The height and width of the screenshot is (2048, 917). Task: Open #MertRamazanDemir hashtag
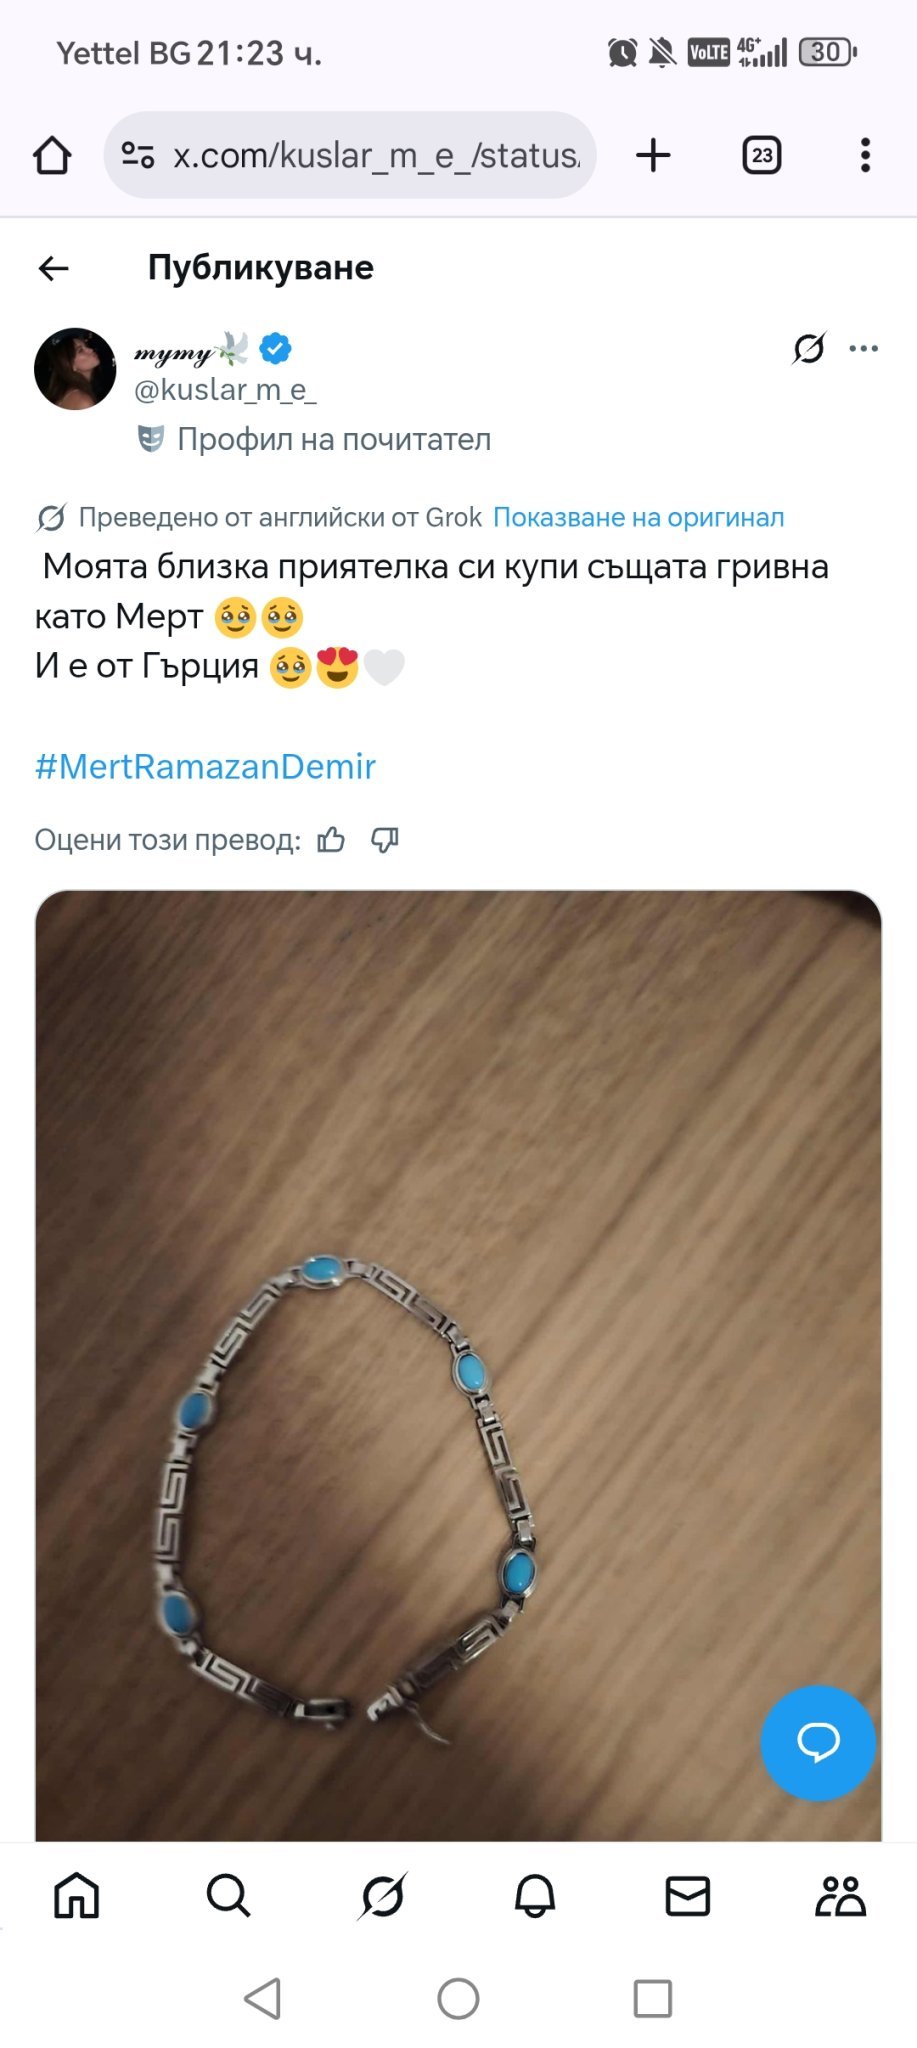pos(205,766)
